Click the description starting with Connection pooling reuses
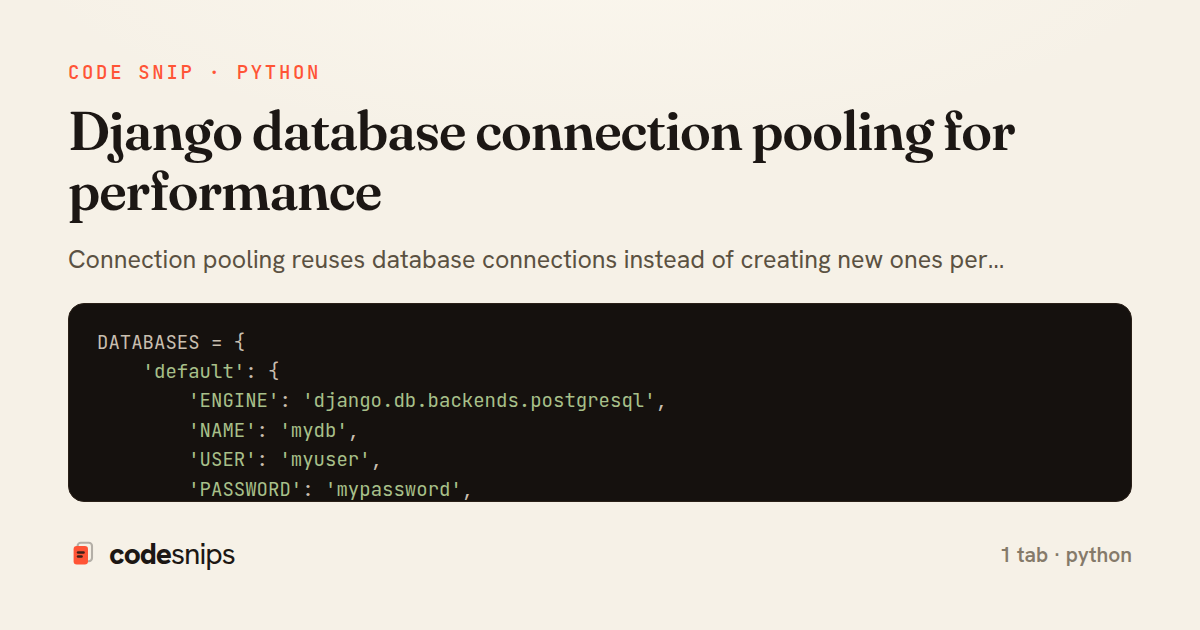1200x630 pixels. (x=536, y=261)
